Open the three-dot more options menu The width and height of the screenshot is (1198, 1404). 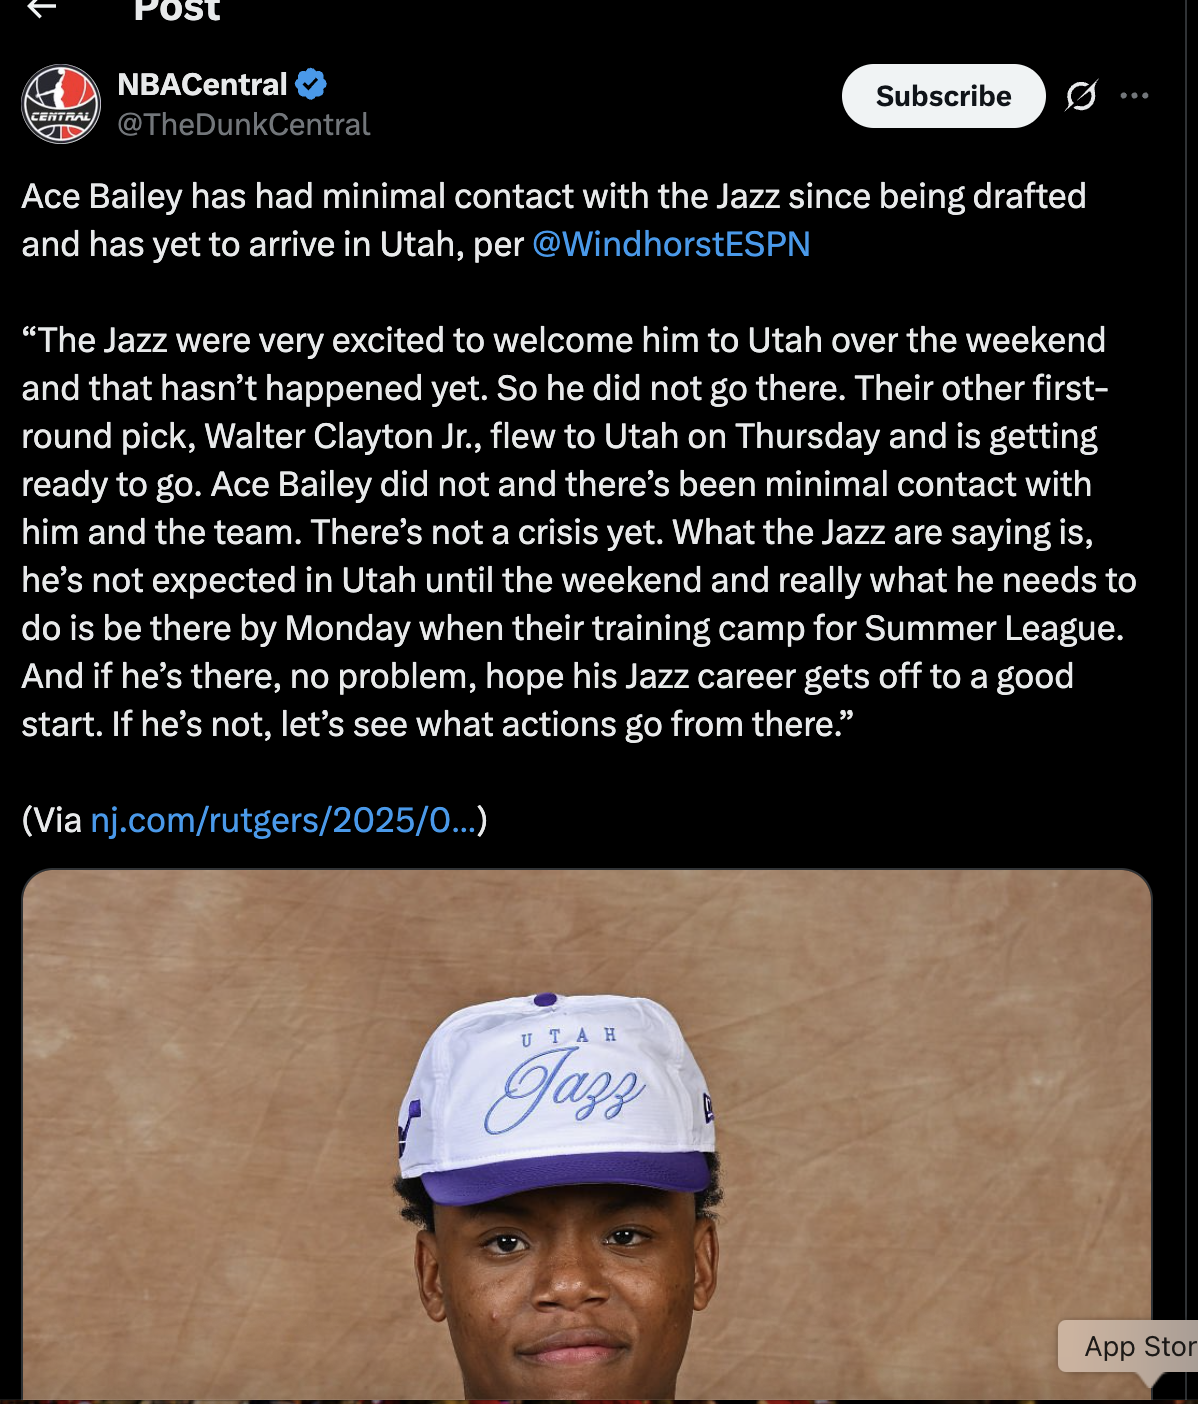pyautogui.click(x=1134, y=96)
